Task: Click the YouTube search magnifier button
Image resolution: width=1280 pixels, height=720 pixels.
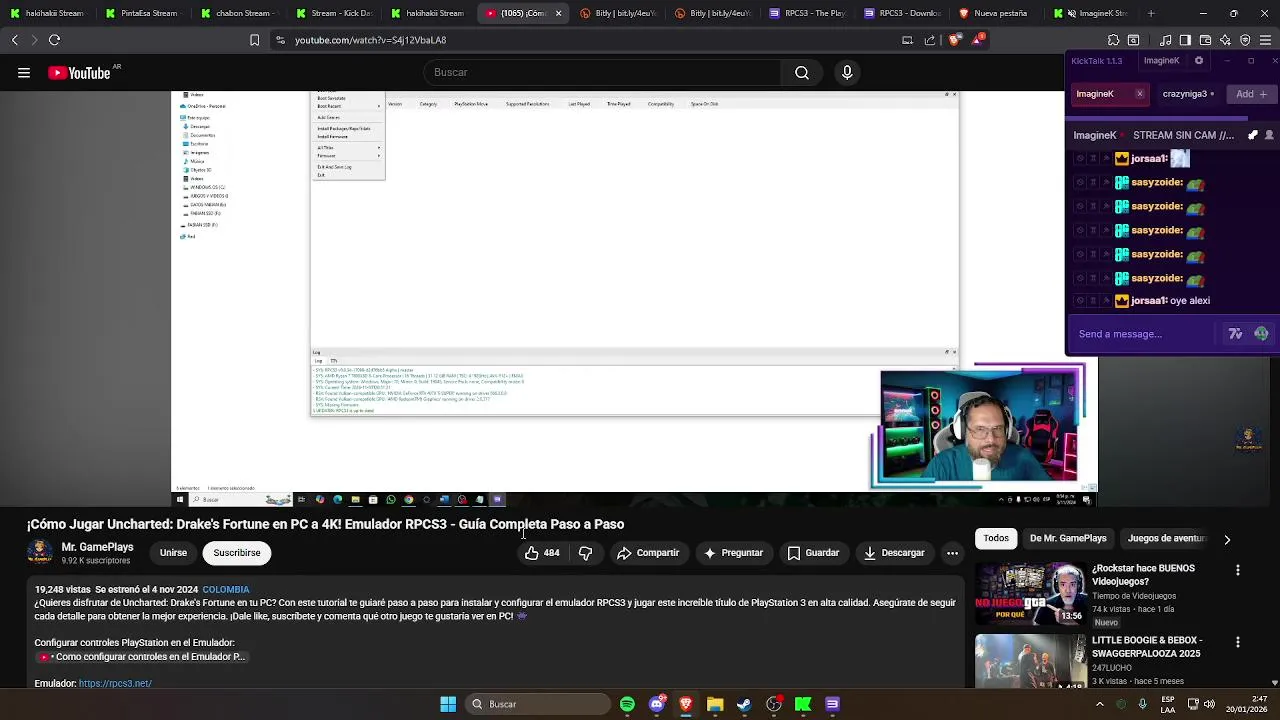Action: point(802,73)
